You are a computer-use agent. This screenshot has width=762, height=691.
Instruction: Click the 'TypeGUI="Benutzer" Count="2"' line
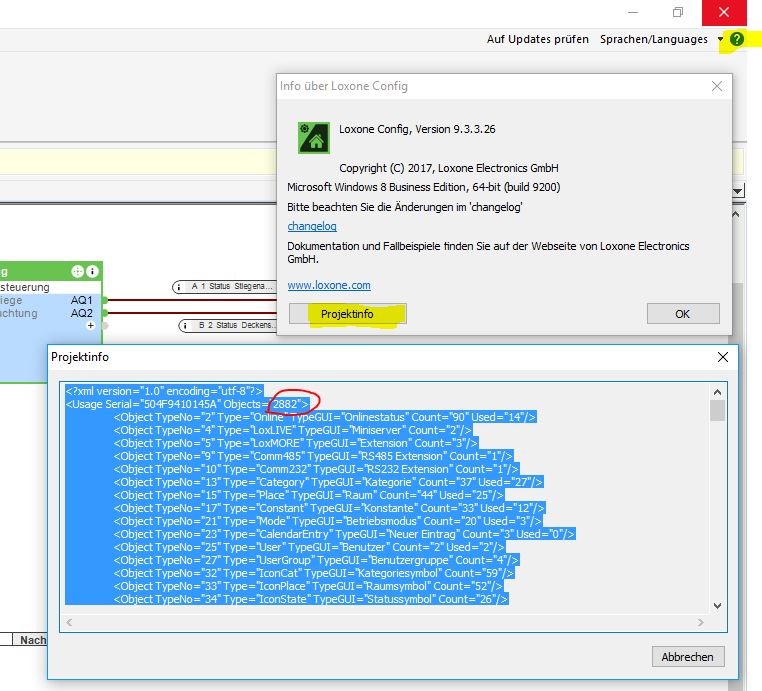tap(309, 548)
